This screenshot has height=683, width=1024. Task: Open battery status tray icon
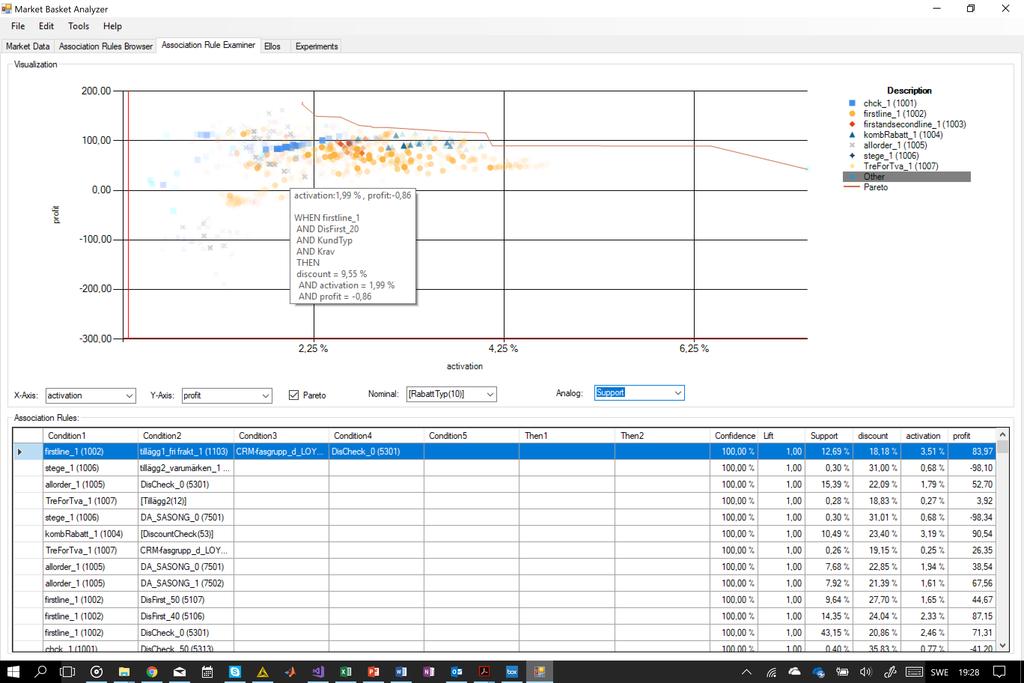coord(842,671)
